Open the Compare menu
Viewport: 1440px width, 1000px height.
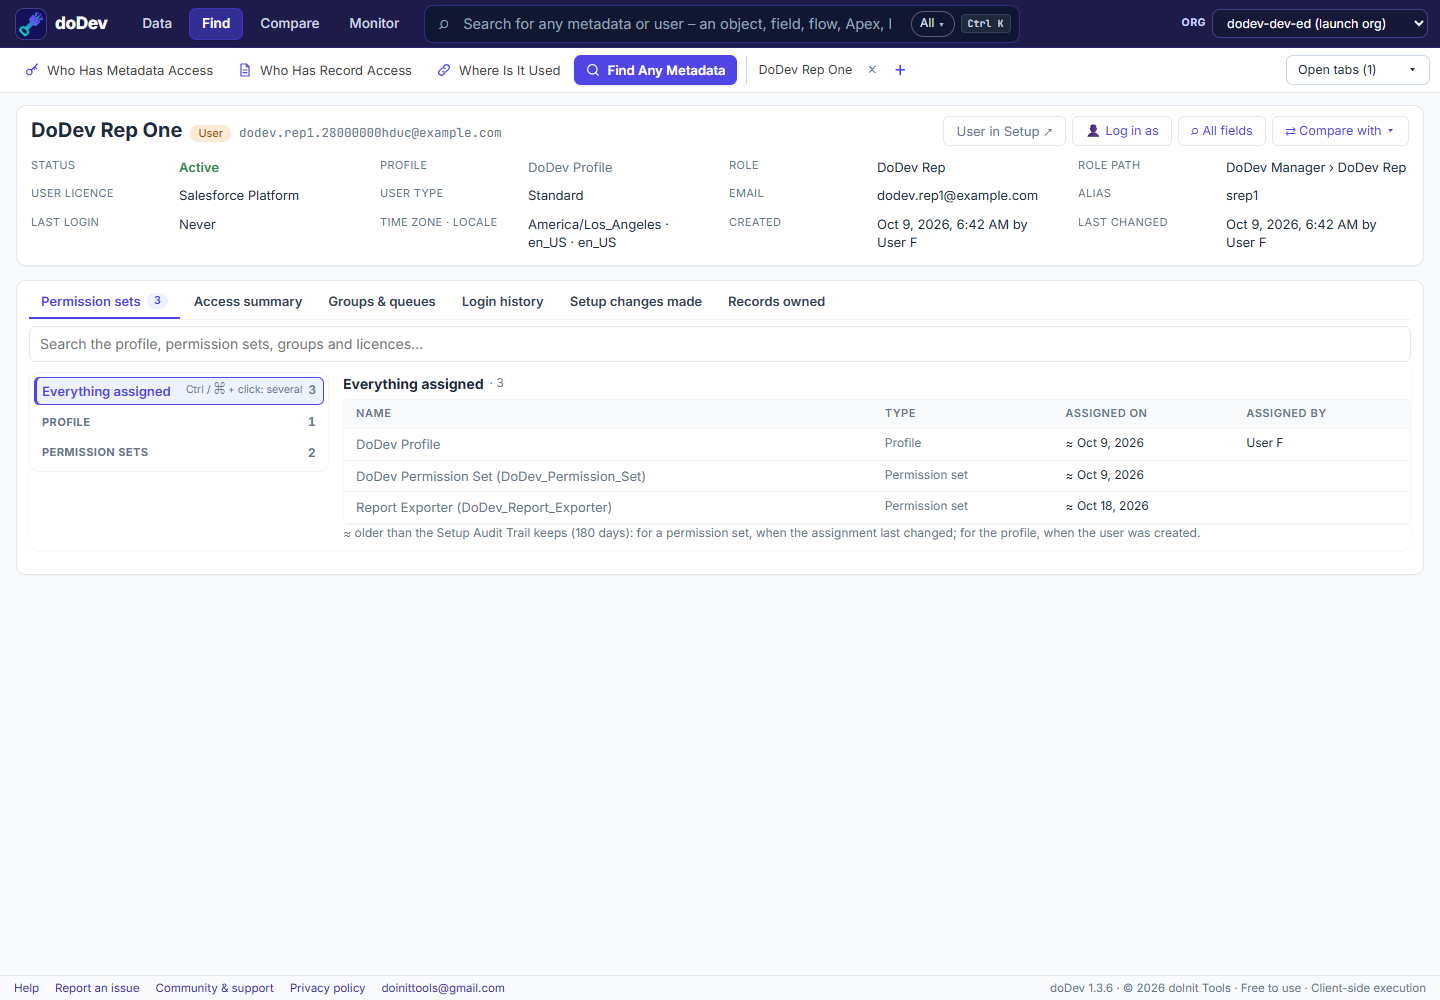click(x=290, y=24)
